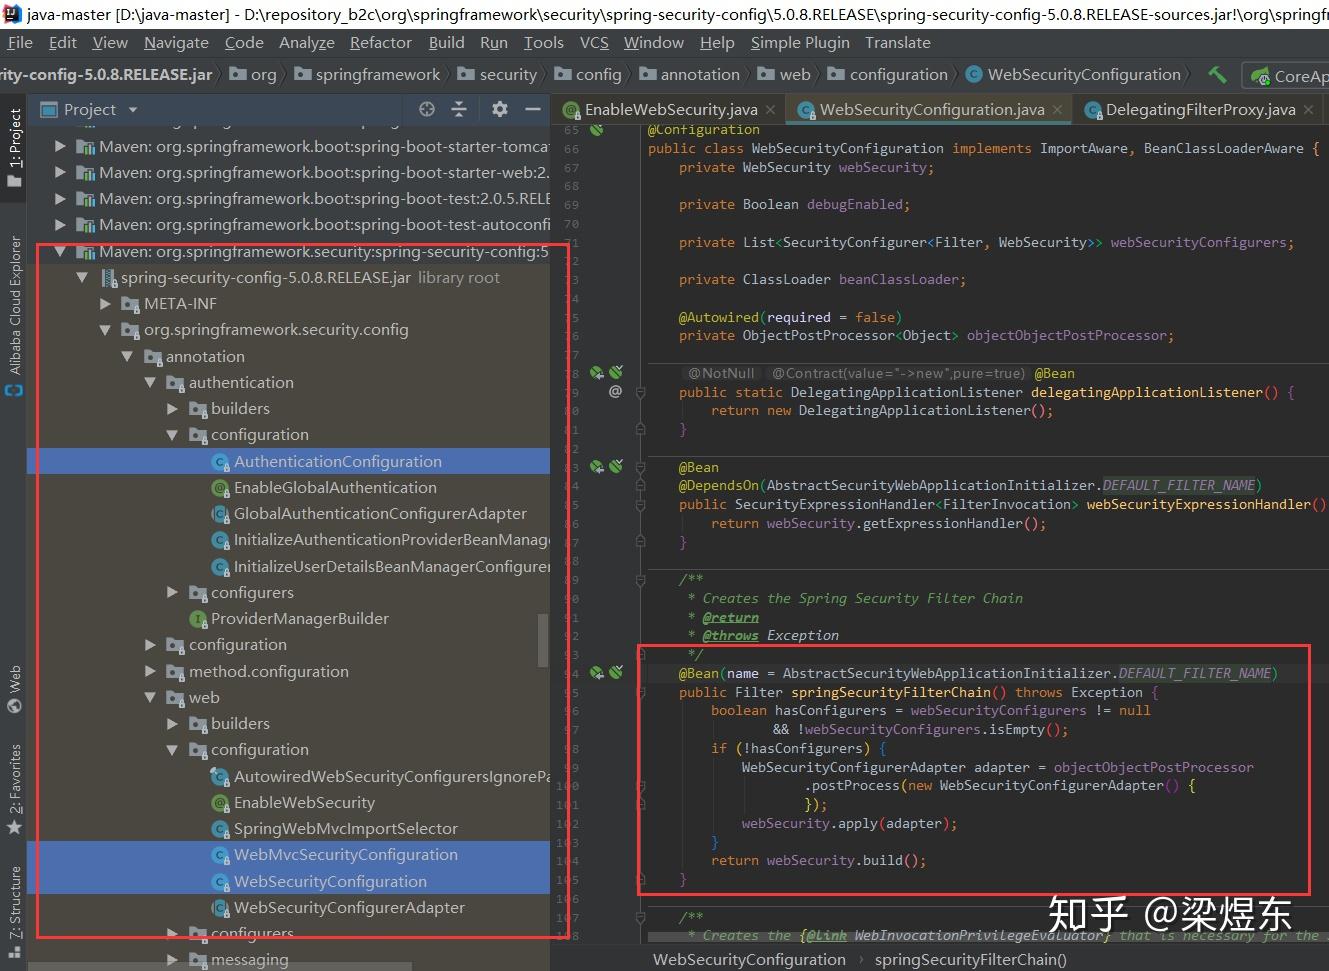The image size is (1329, 971).
Task: Open the Favorites tool window
Action: click(x=14, y=789)
